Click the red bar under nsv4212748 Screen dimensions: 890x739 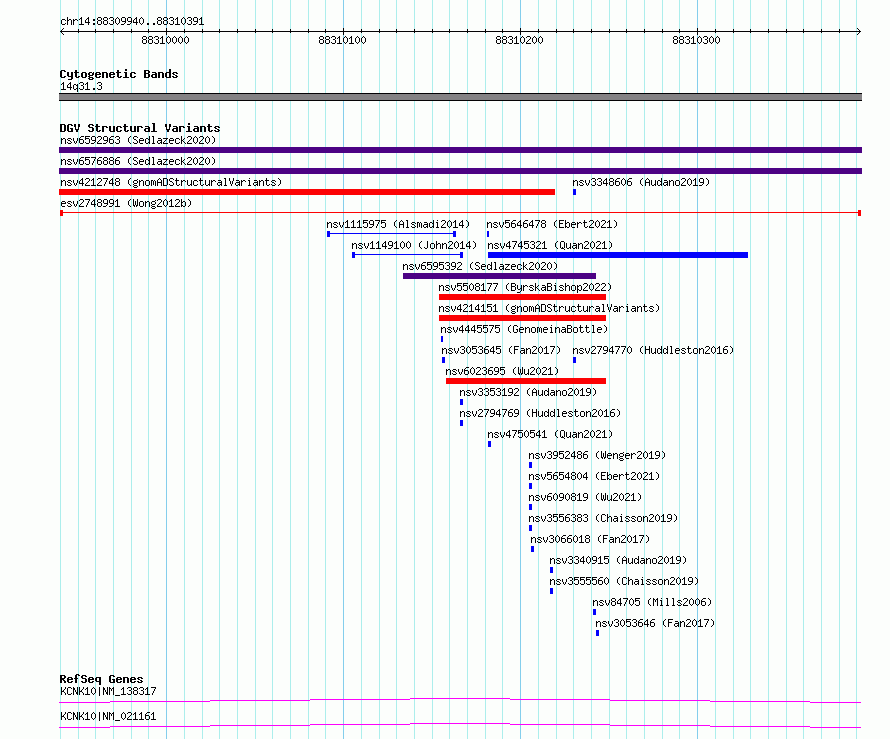pyautogui.click(x=307, y=192)
